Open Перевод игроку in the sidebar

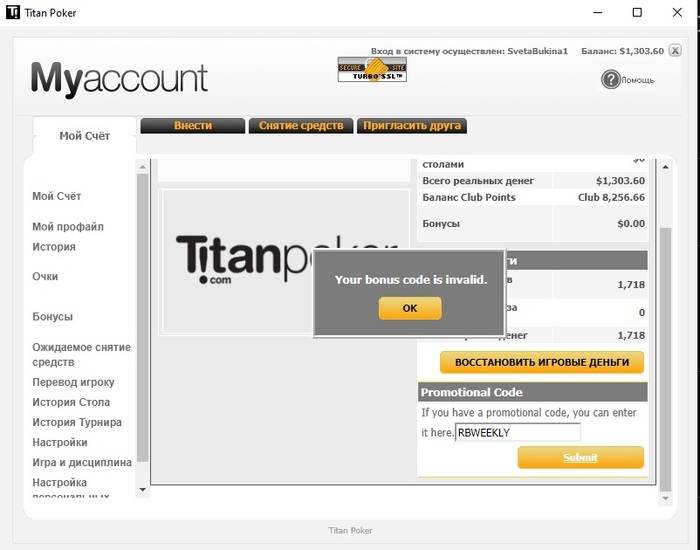pos(73,382)
